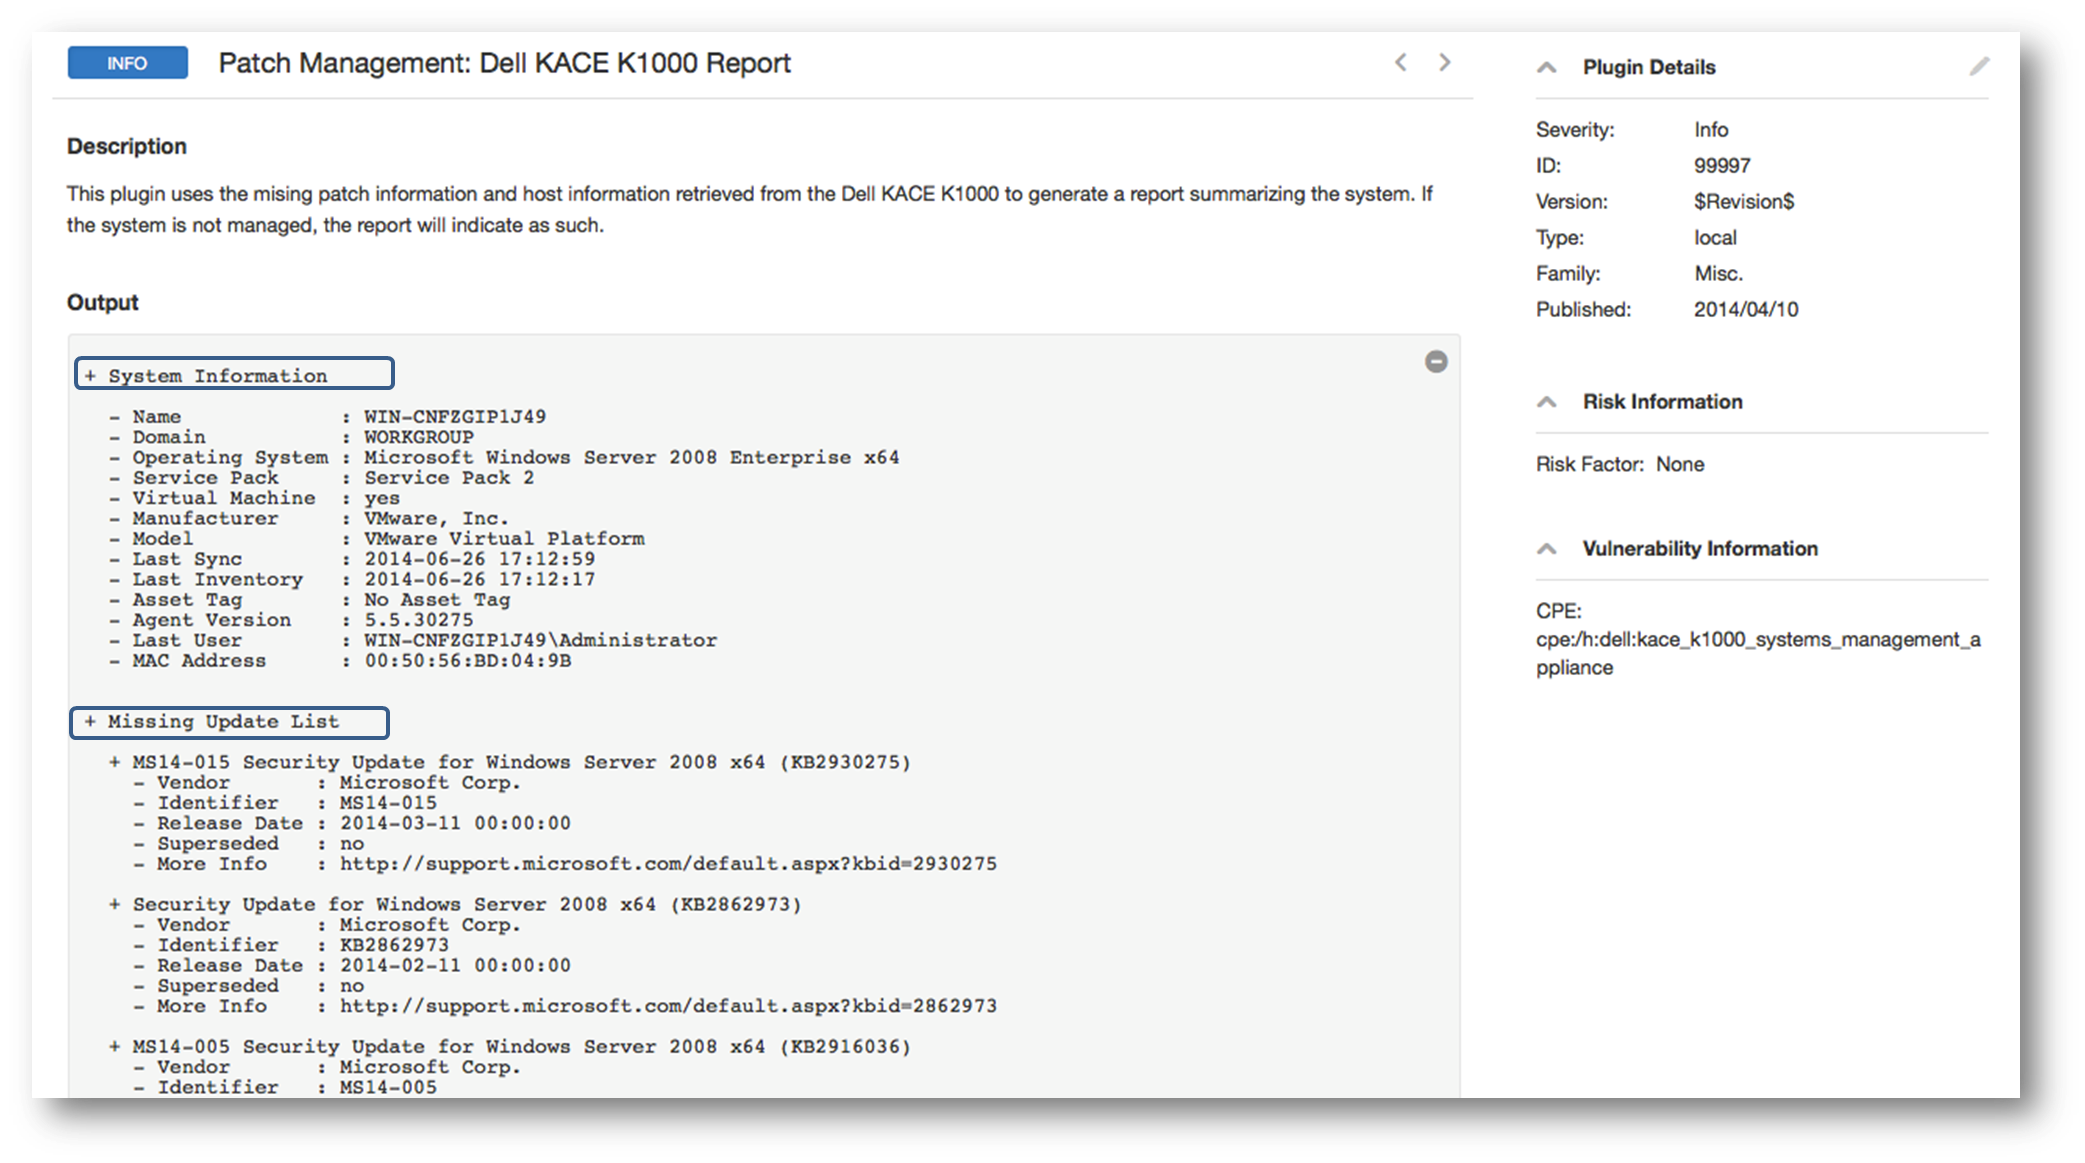Image resolution: width=2085 pixels, height=1163 pixels.
Task: Click the Identifier value KB2862973
Action: 394,945
